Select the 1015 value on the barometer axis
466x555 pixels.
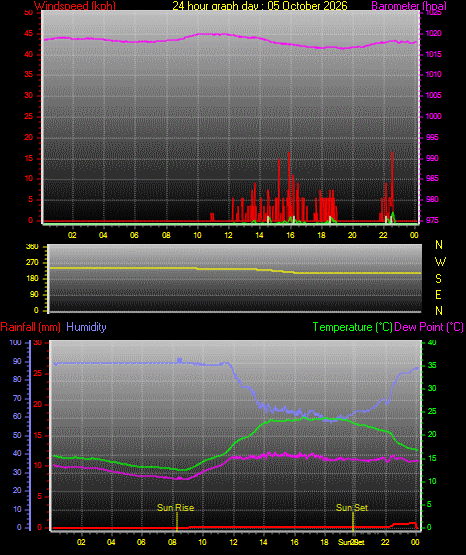[x=433, y=55]
